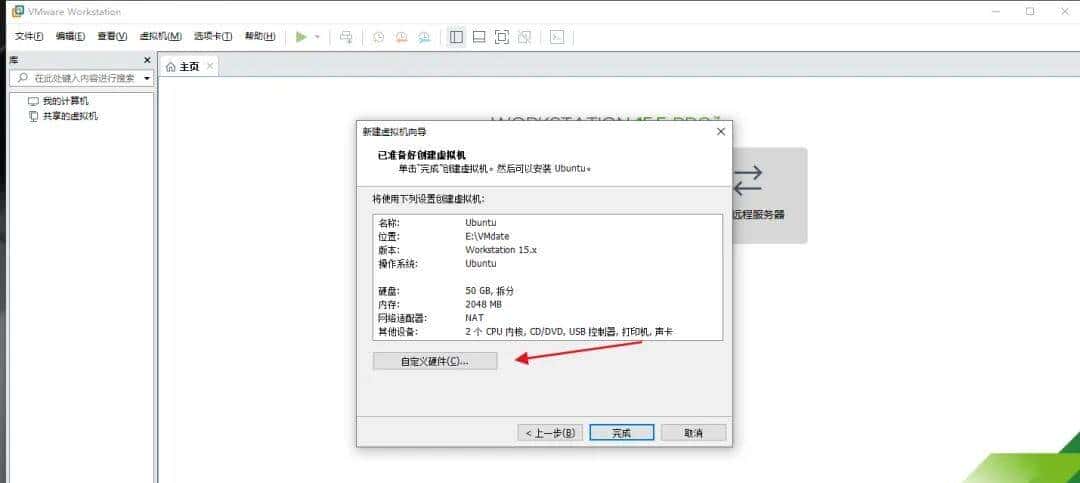Viewport: 1080px width, 483px height.
Task: Click the 将使用下列设置创建虚拟机 label
Action: [428, 198]
